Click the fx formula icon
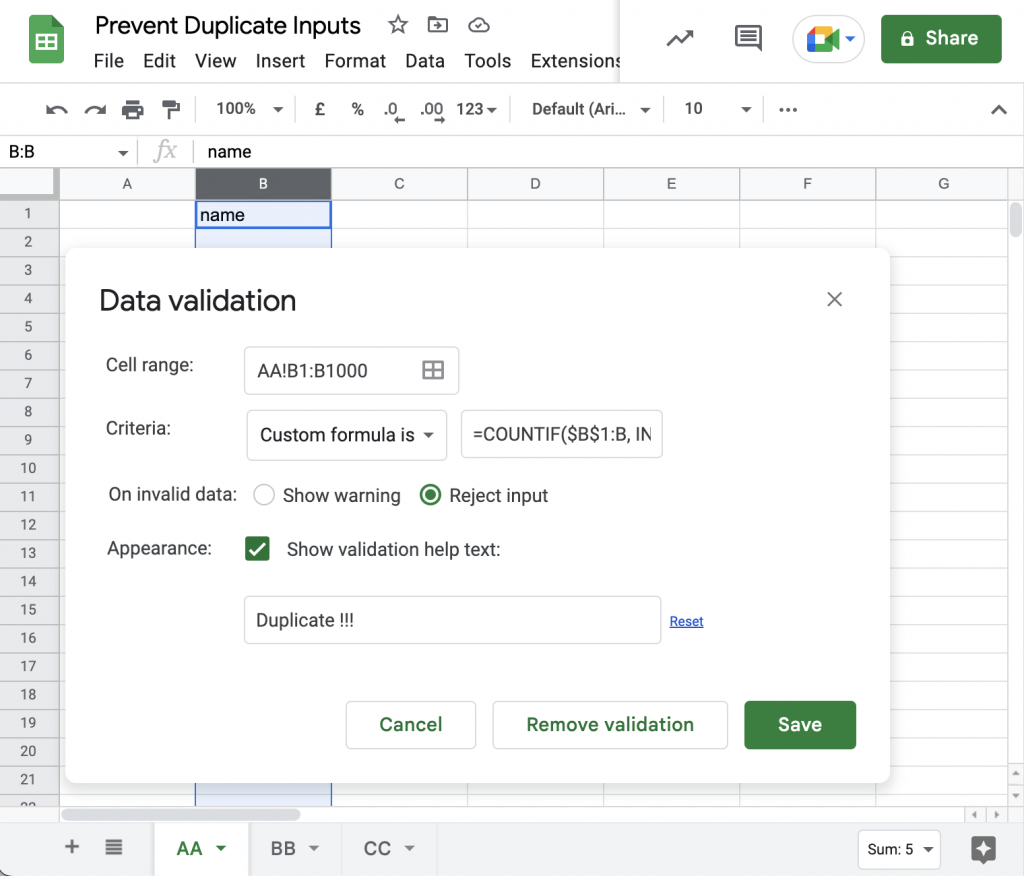Image resolution: width=1024 pixels, height=876 pixels. (x=165, y=151)
